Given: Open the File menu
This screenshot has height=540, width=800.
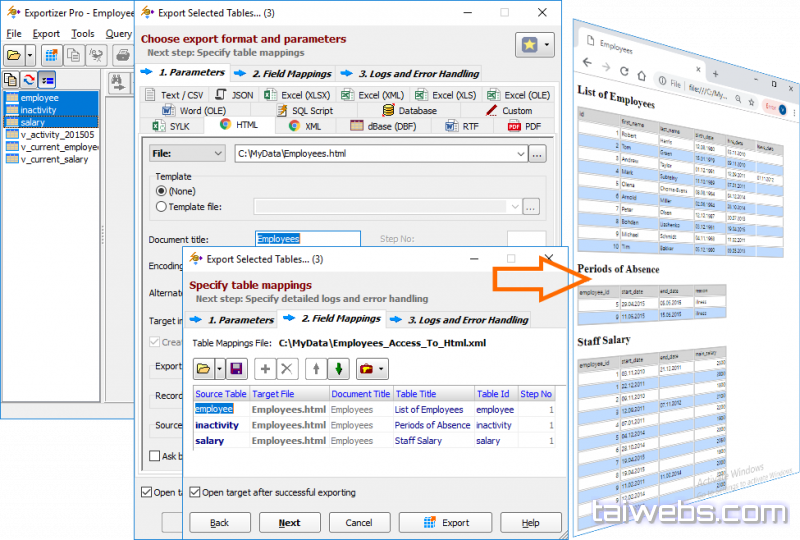Looking at the screenshot, I should (14, 34).
